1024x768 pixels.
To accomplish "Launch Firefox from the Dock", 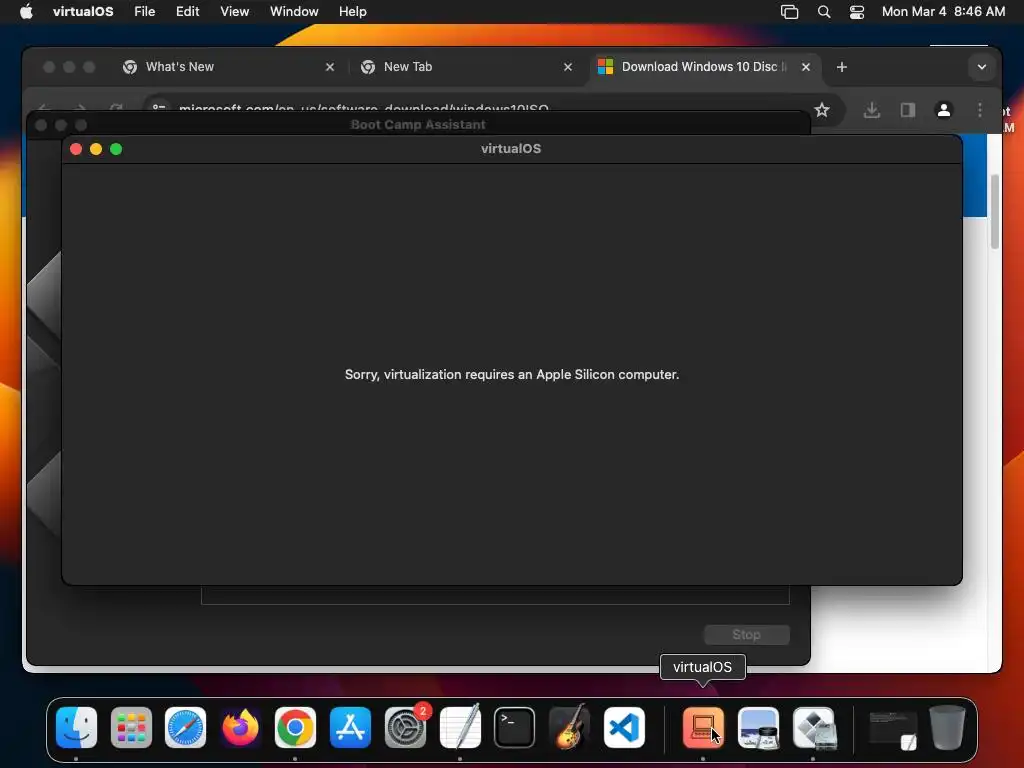I will (x=240, y=728).
